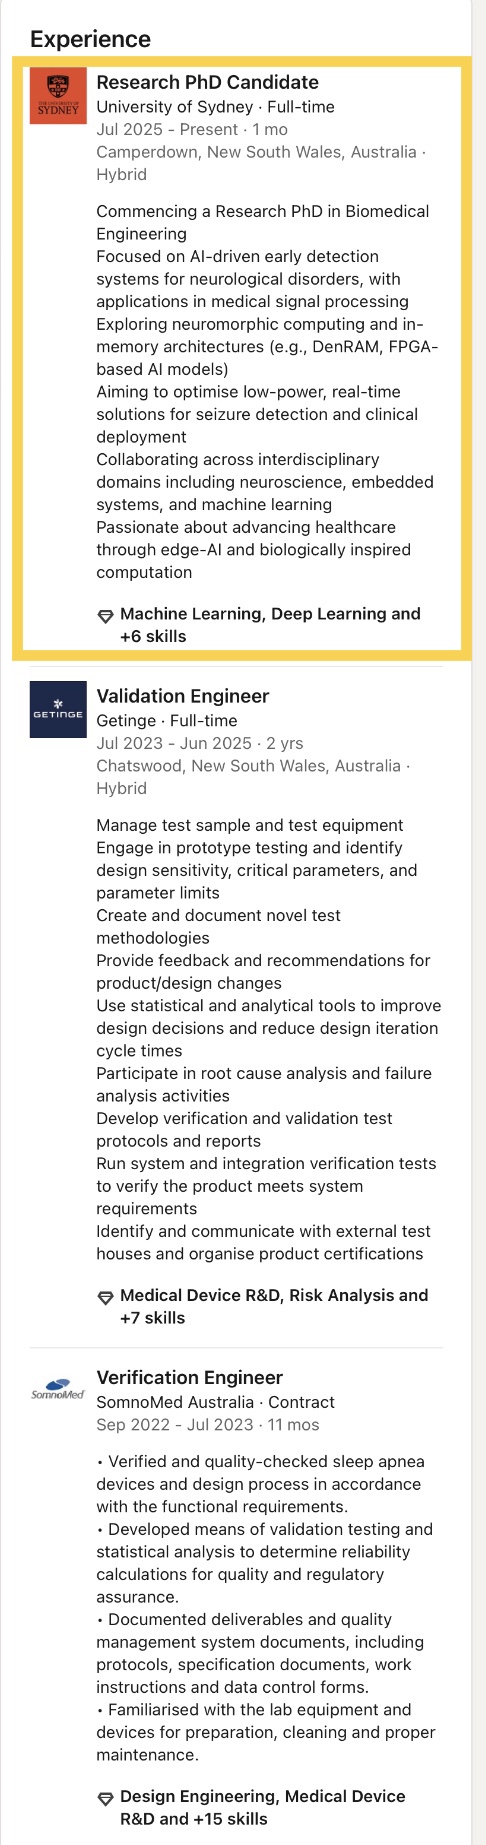Click the skills gem icon under Verification Engineer

click(105, 1798)
